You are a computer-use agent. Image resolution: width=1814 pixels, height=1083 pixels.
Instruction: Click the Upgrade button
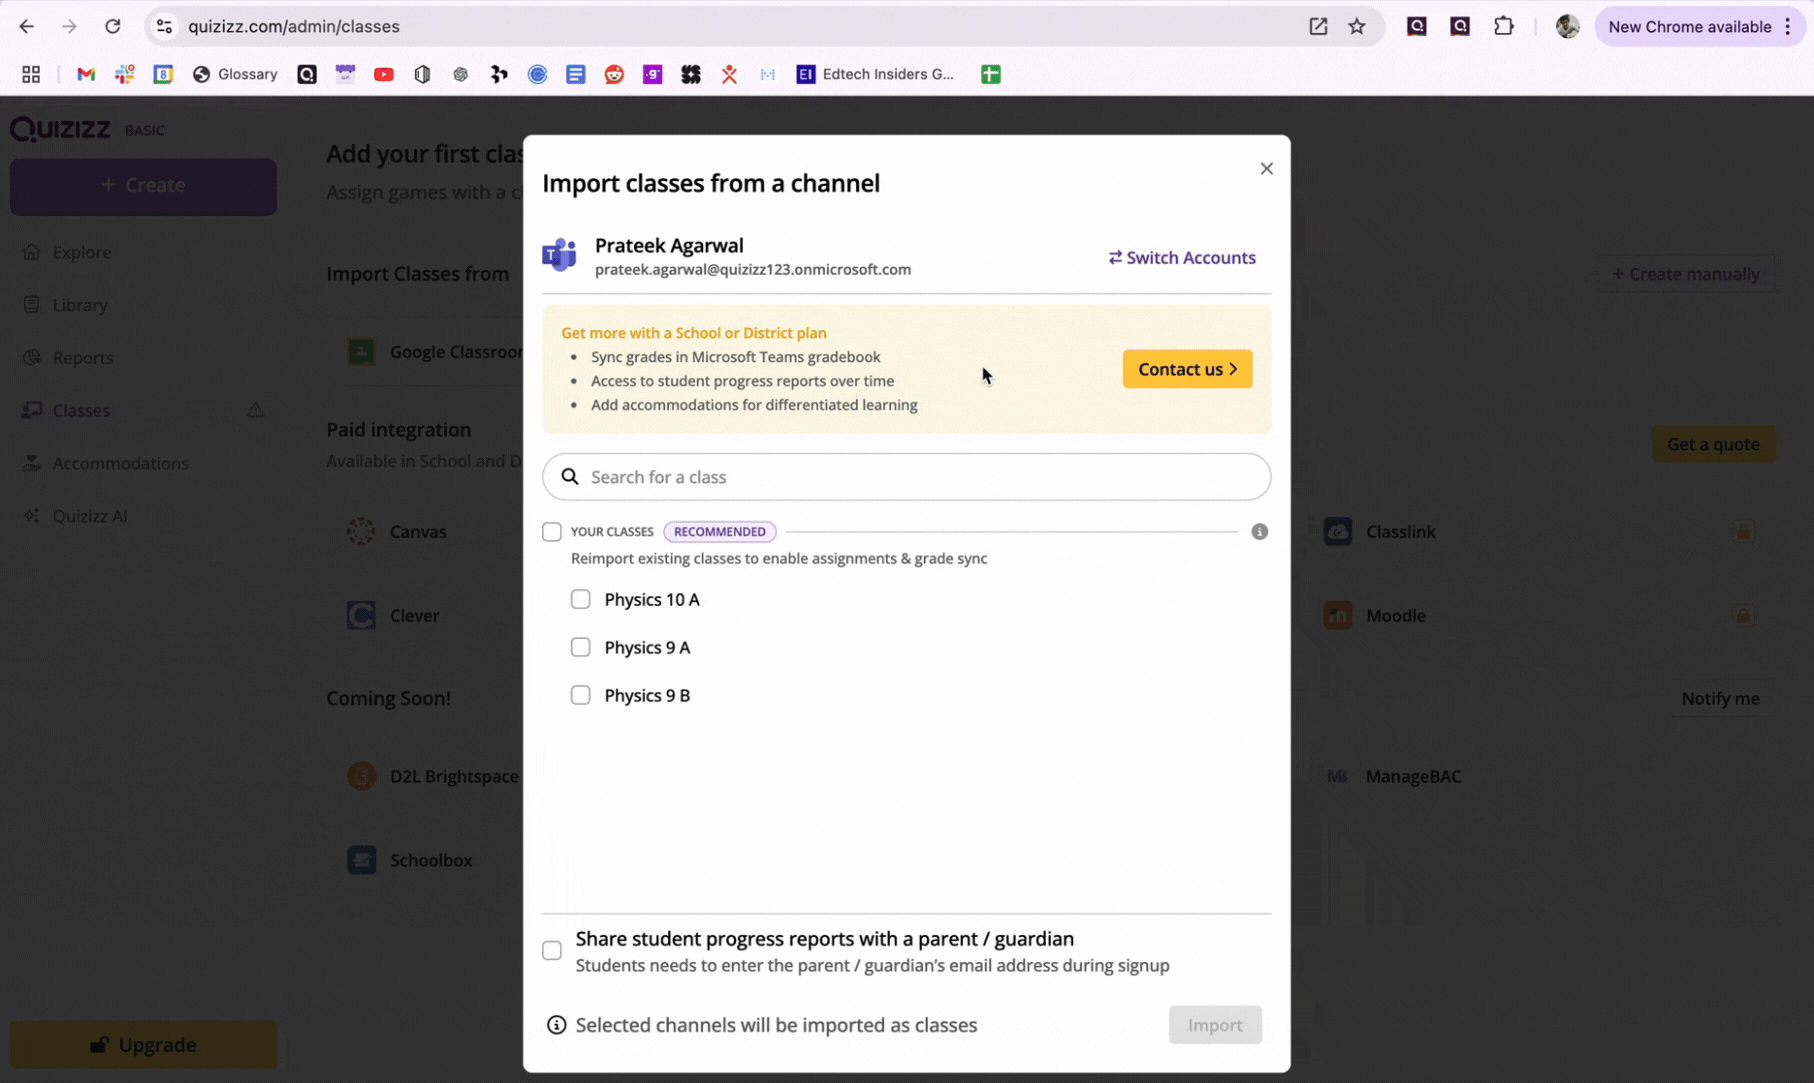click(x=143, y=1045)
